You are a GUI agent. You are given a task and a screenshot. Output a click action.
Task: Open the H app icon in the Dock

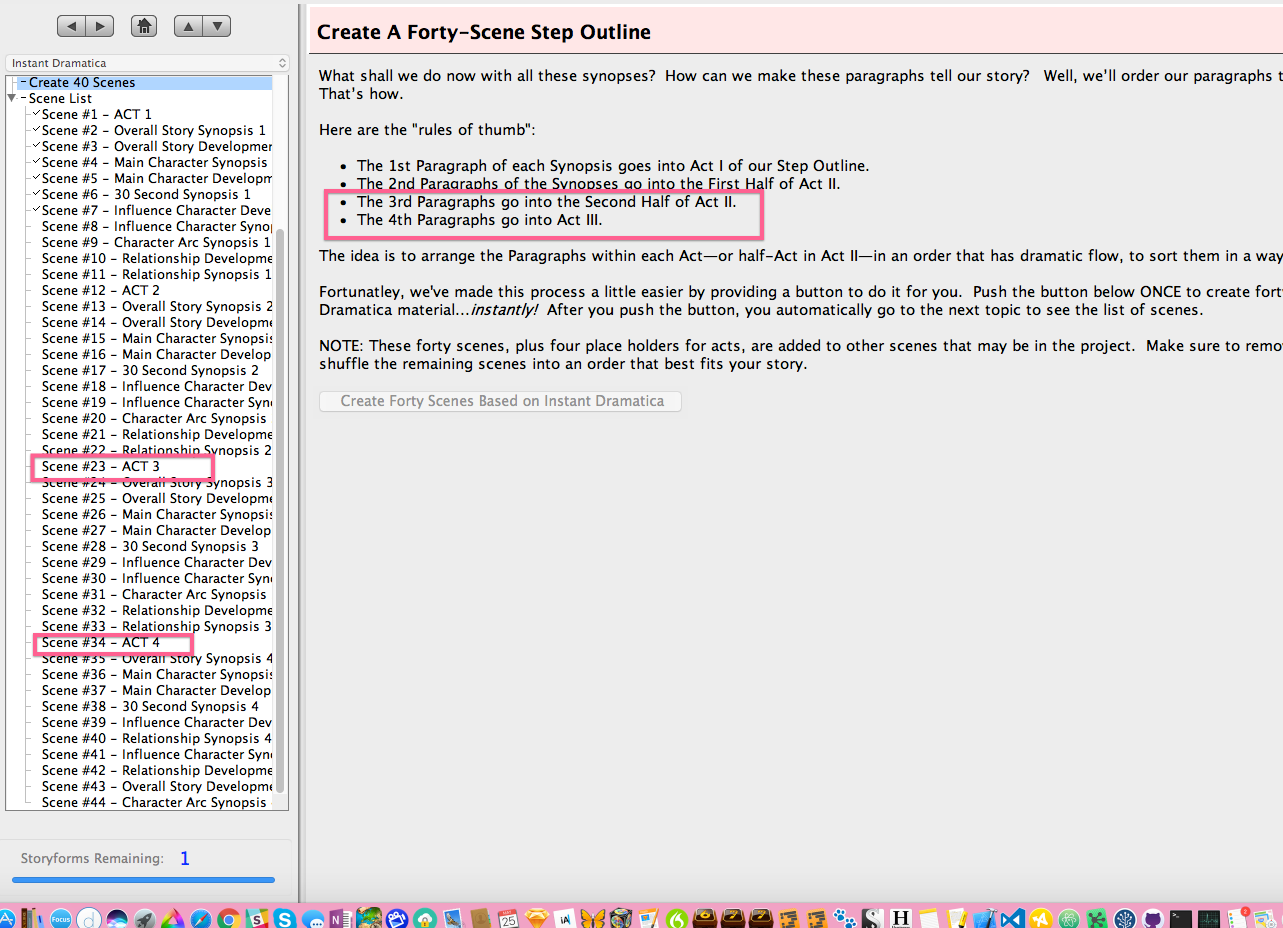point(900,919)
